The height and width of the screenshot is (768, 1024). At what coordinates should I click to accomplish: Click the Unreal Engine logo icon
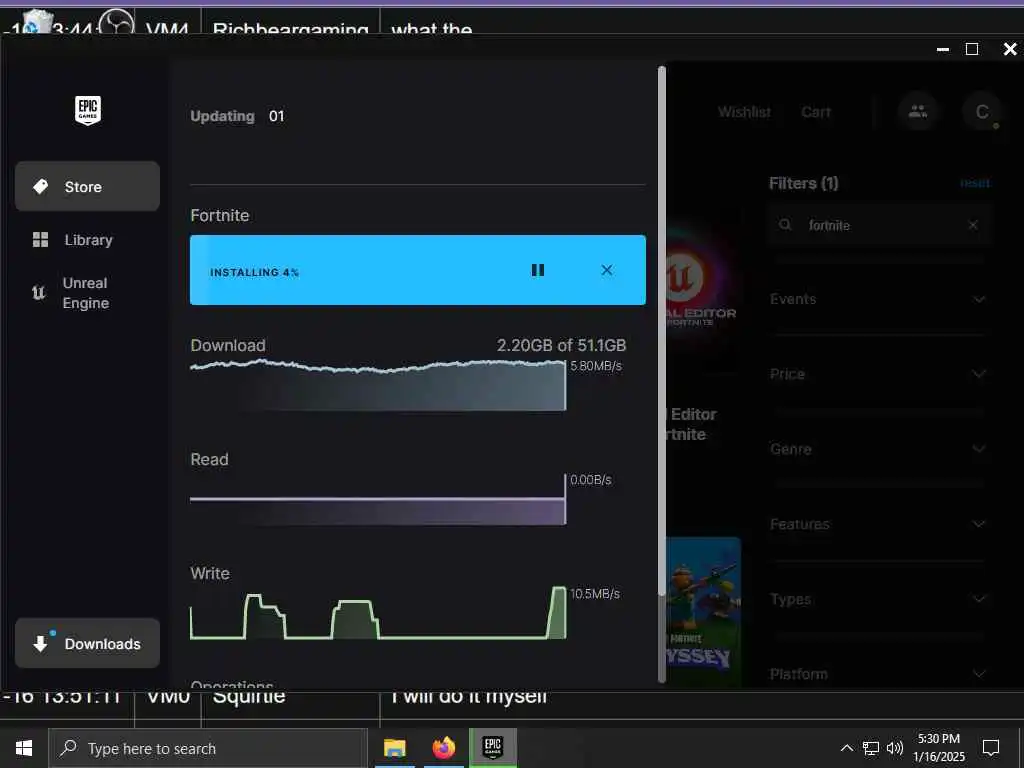click(x=39, y=293)
